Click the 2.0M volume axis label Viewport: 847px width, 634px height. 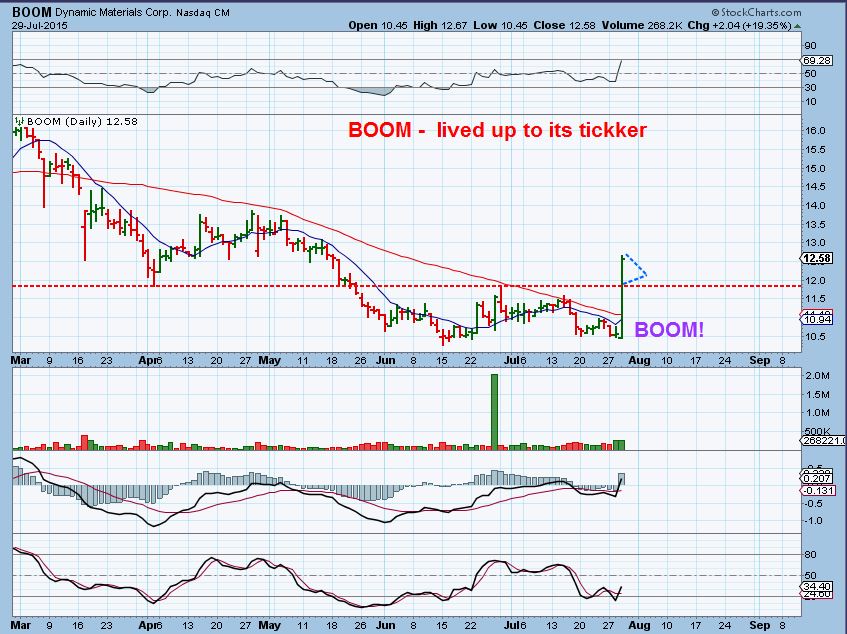click(x=817, y=376)
